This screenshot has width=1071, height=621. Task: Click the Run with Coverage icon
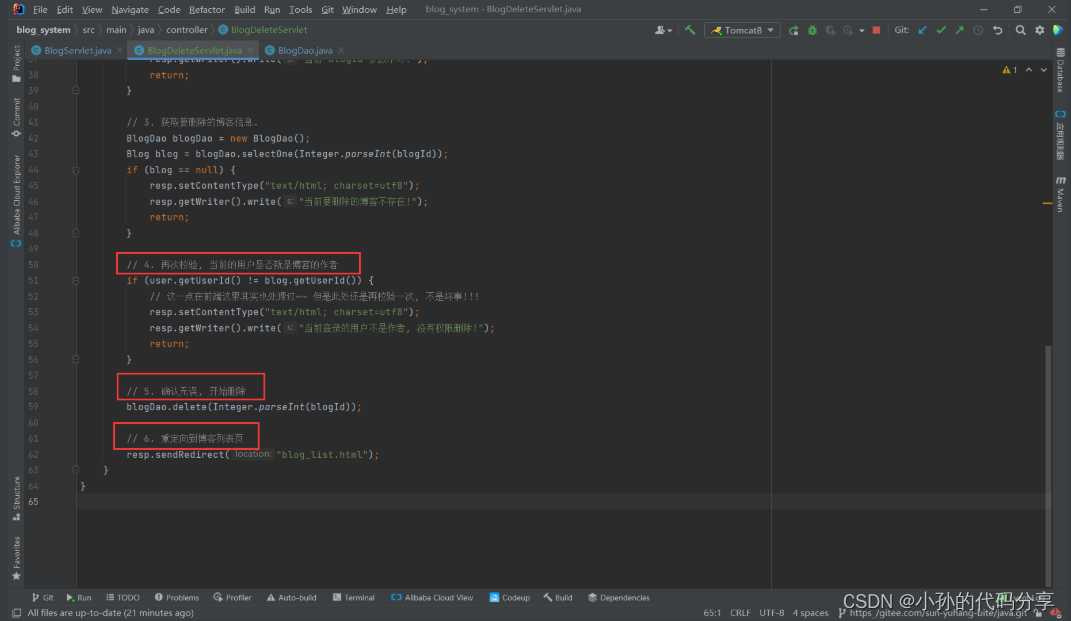(831, 30)
